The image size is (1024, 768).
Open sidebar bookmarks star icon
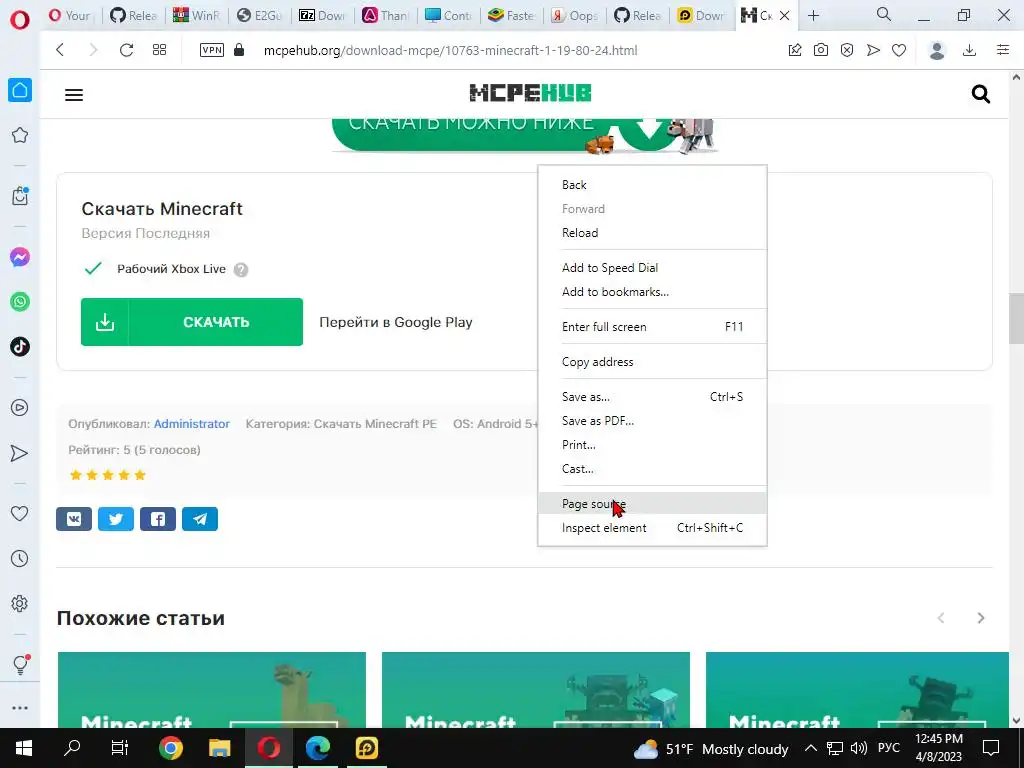point(20,135)
